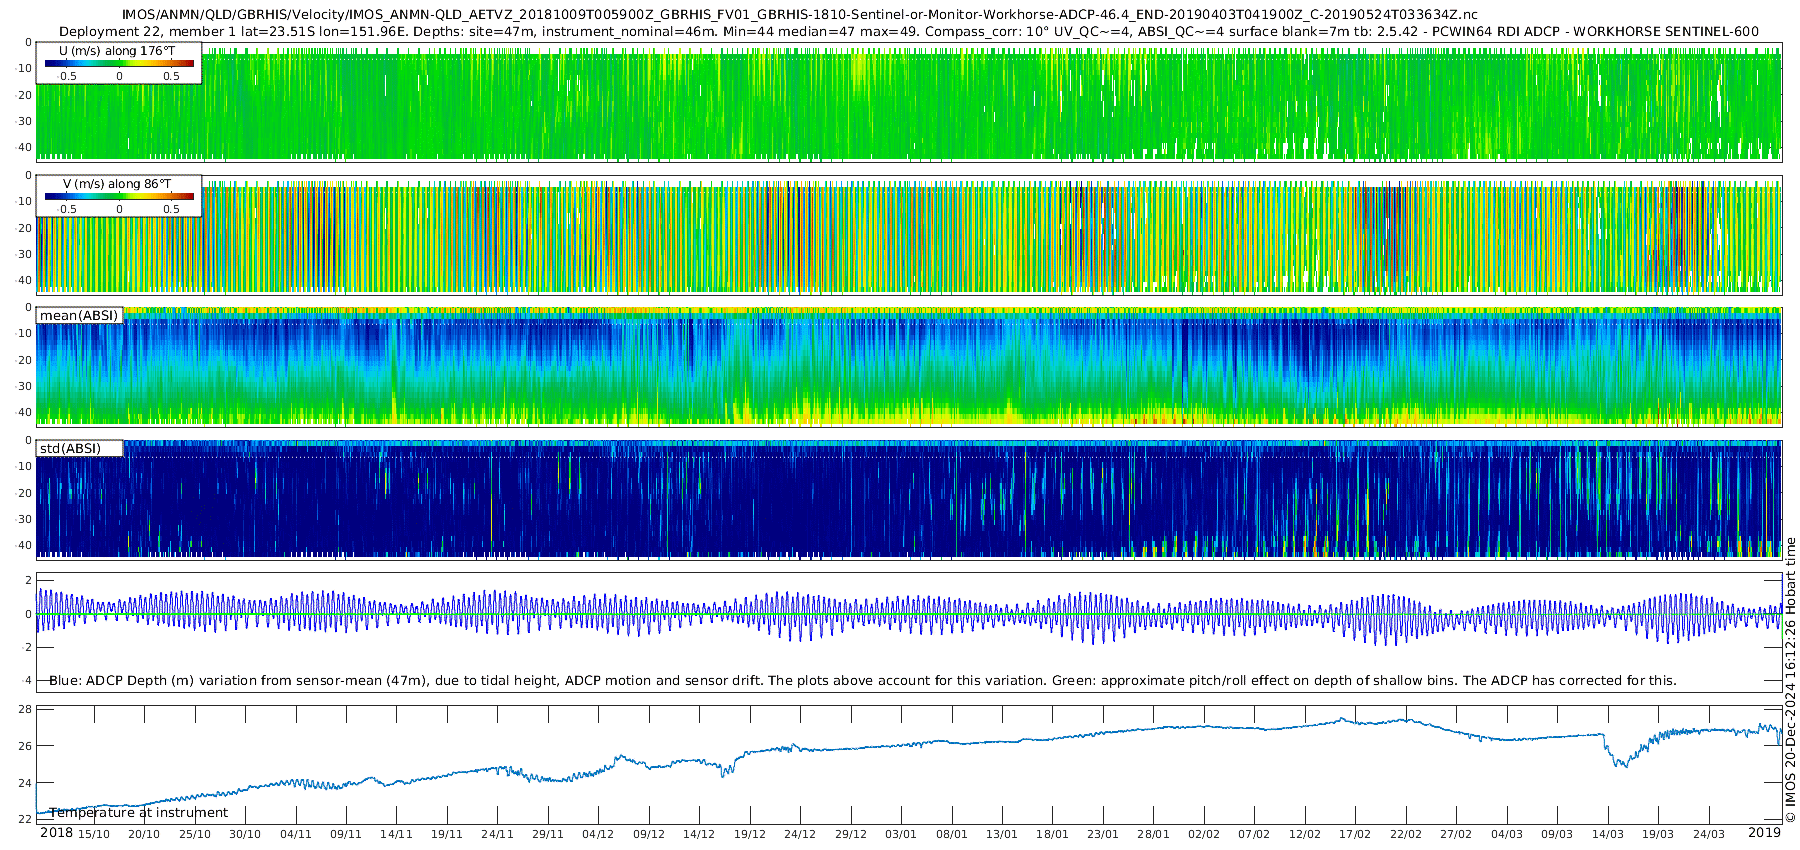The width and height of the screenshot is (1800, 850).
Task: Click the V velocity colorbar strip
Action: pos(119,196)
